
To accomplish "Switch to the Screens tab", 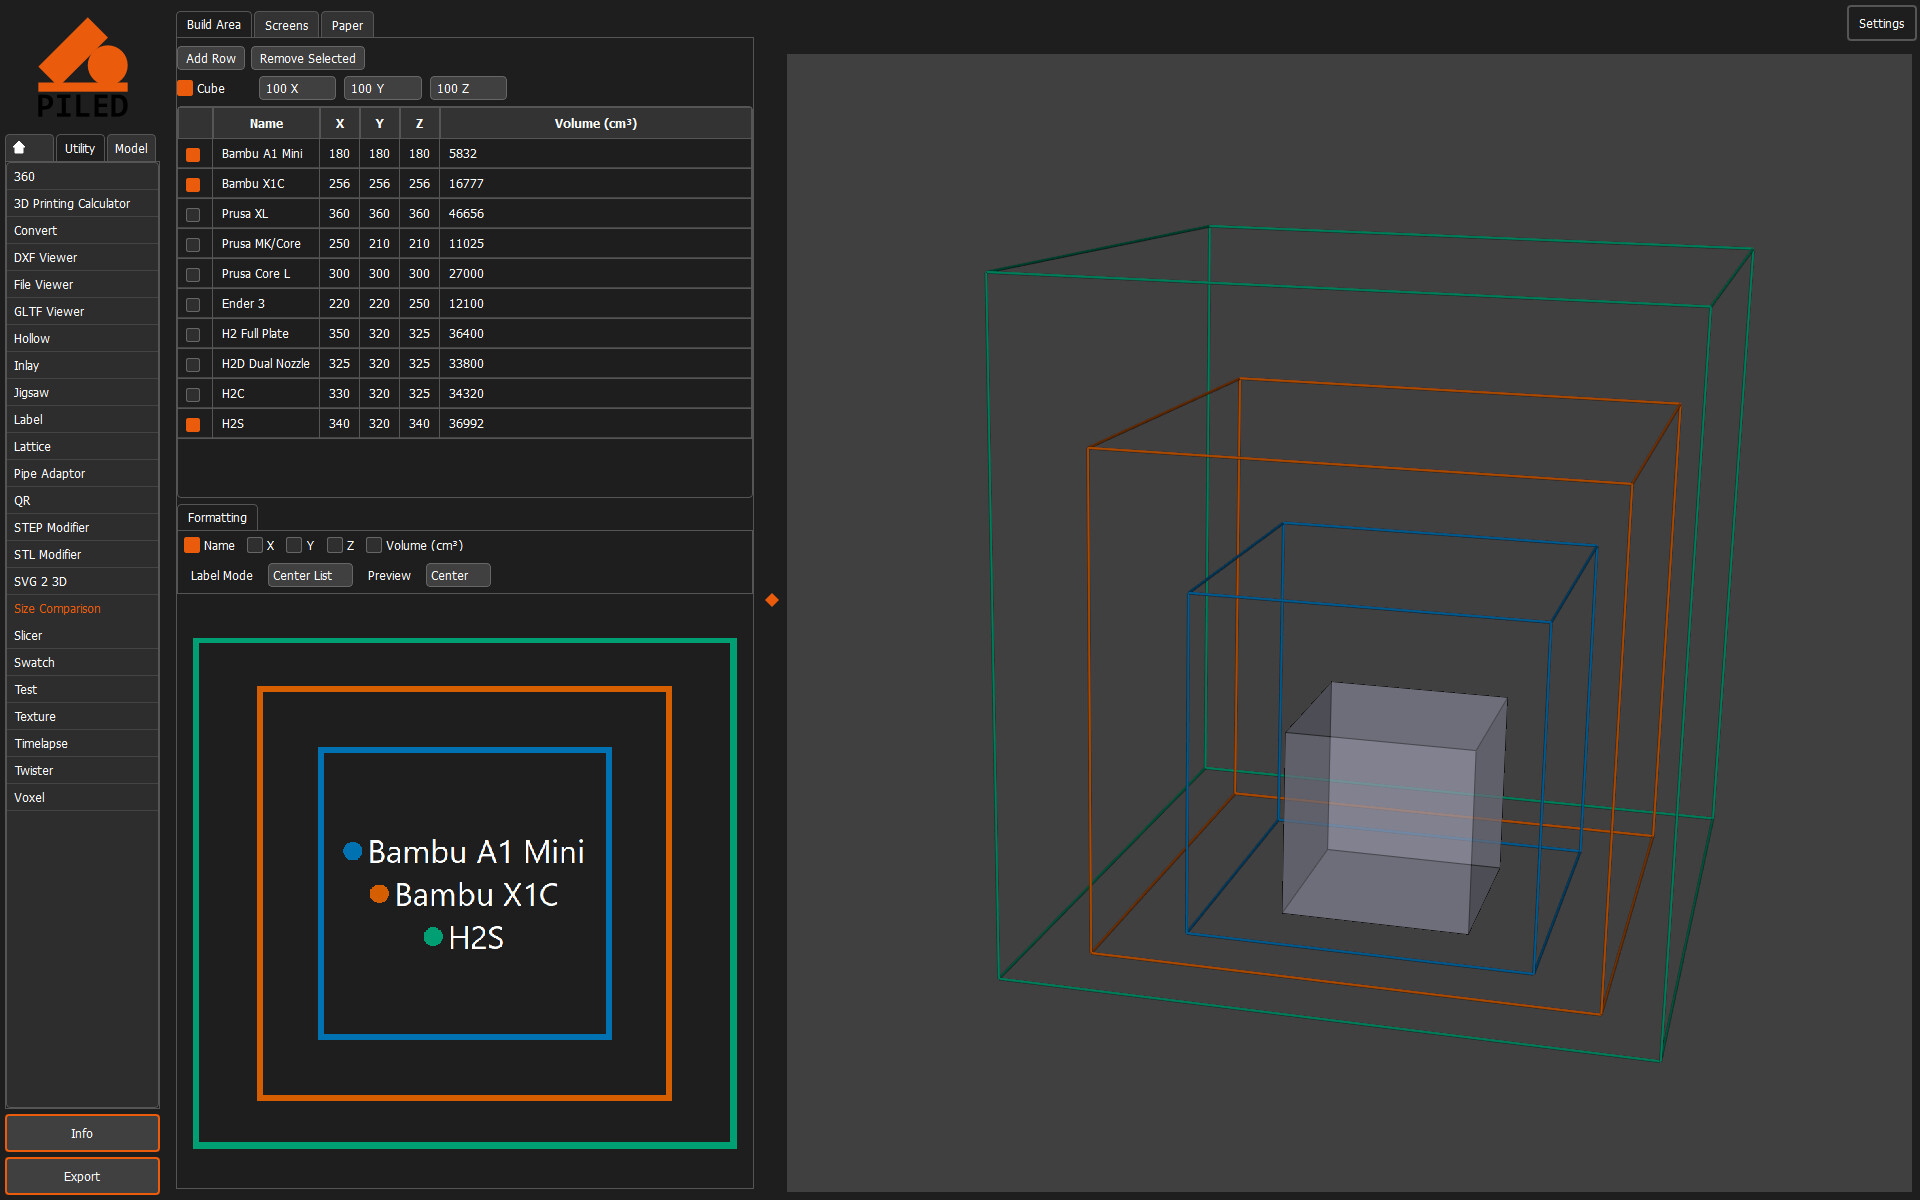I will click(x=287, y=25).
